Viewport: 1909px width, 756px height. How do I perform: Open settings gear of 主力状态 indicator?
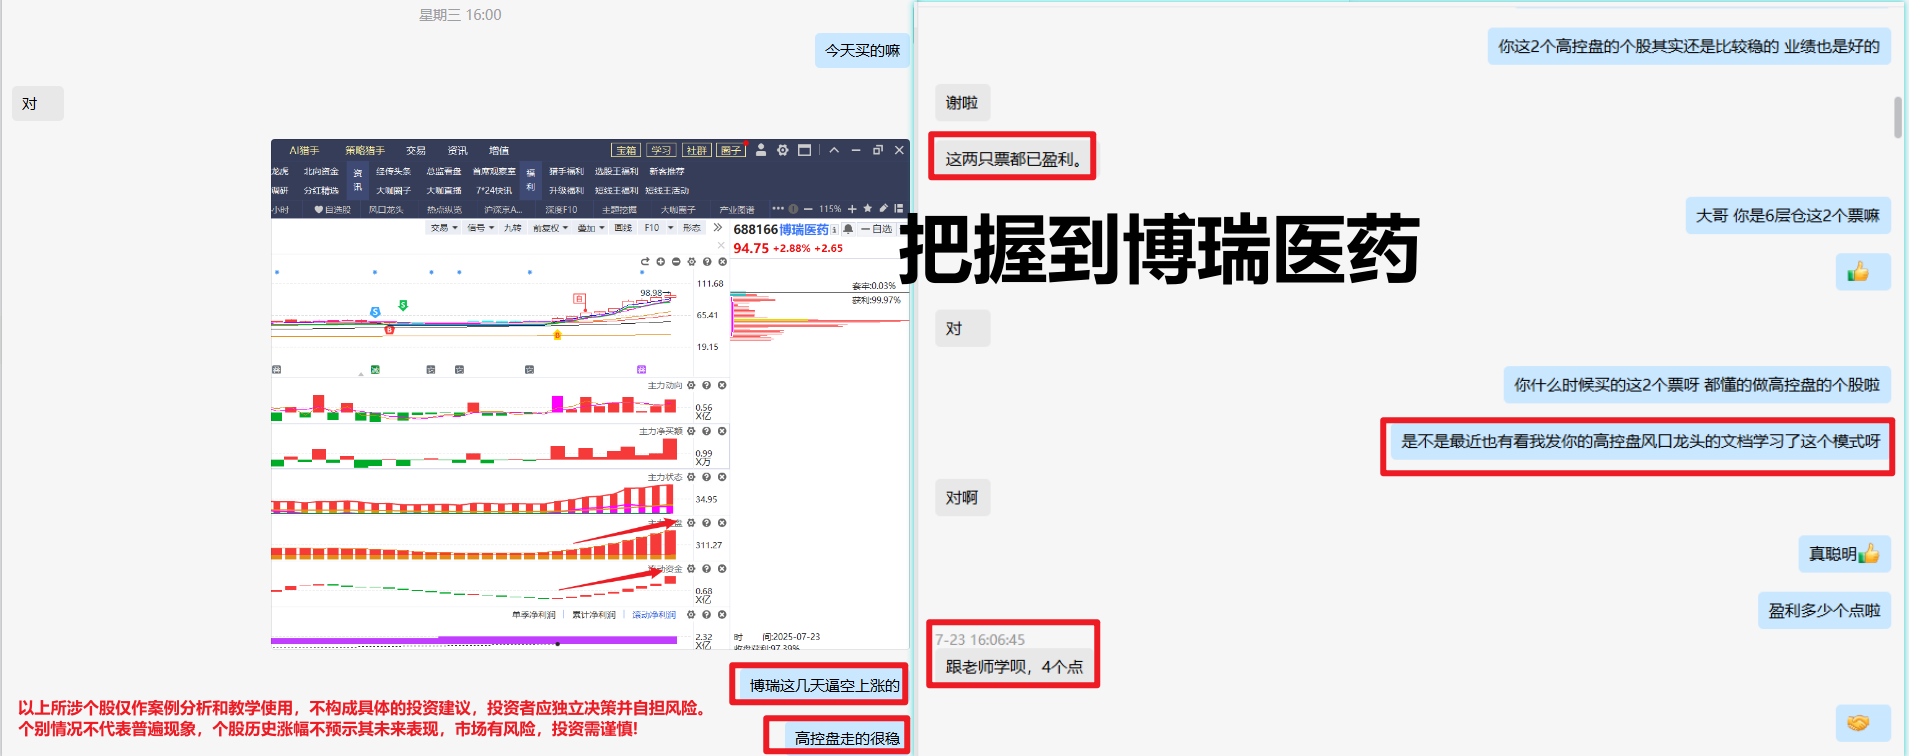tap(691, 477)
